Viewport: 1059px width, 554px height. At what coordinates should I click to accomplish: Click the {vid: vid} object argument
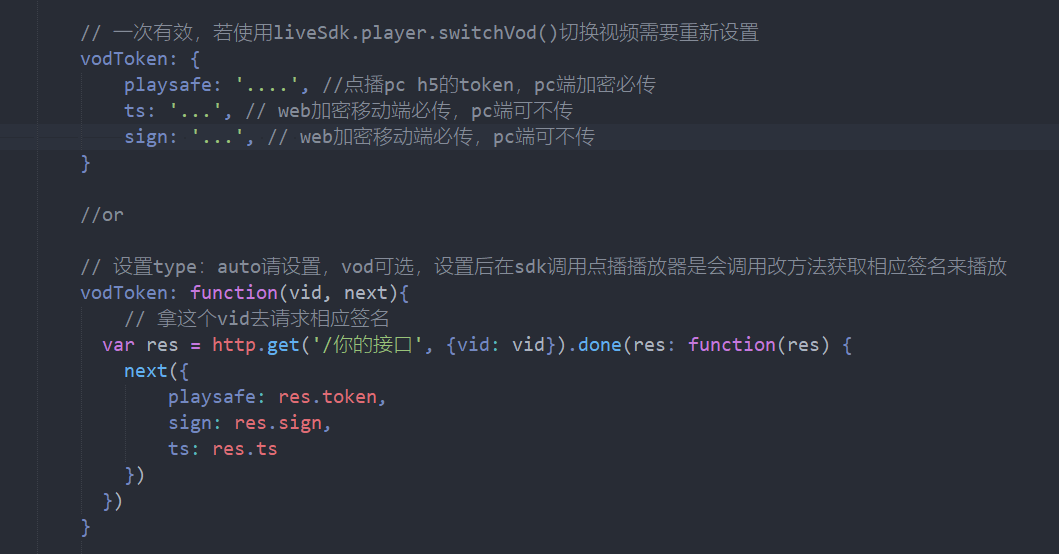coord(497,345)
